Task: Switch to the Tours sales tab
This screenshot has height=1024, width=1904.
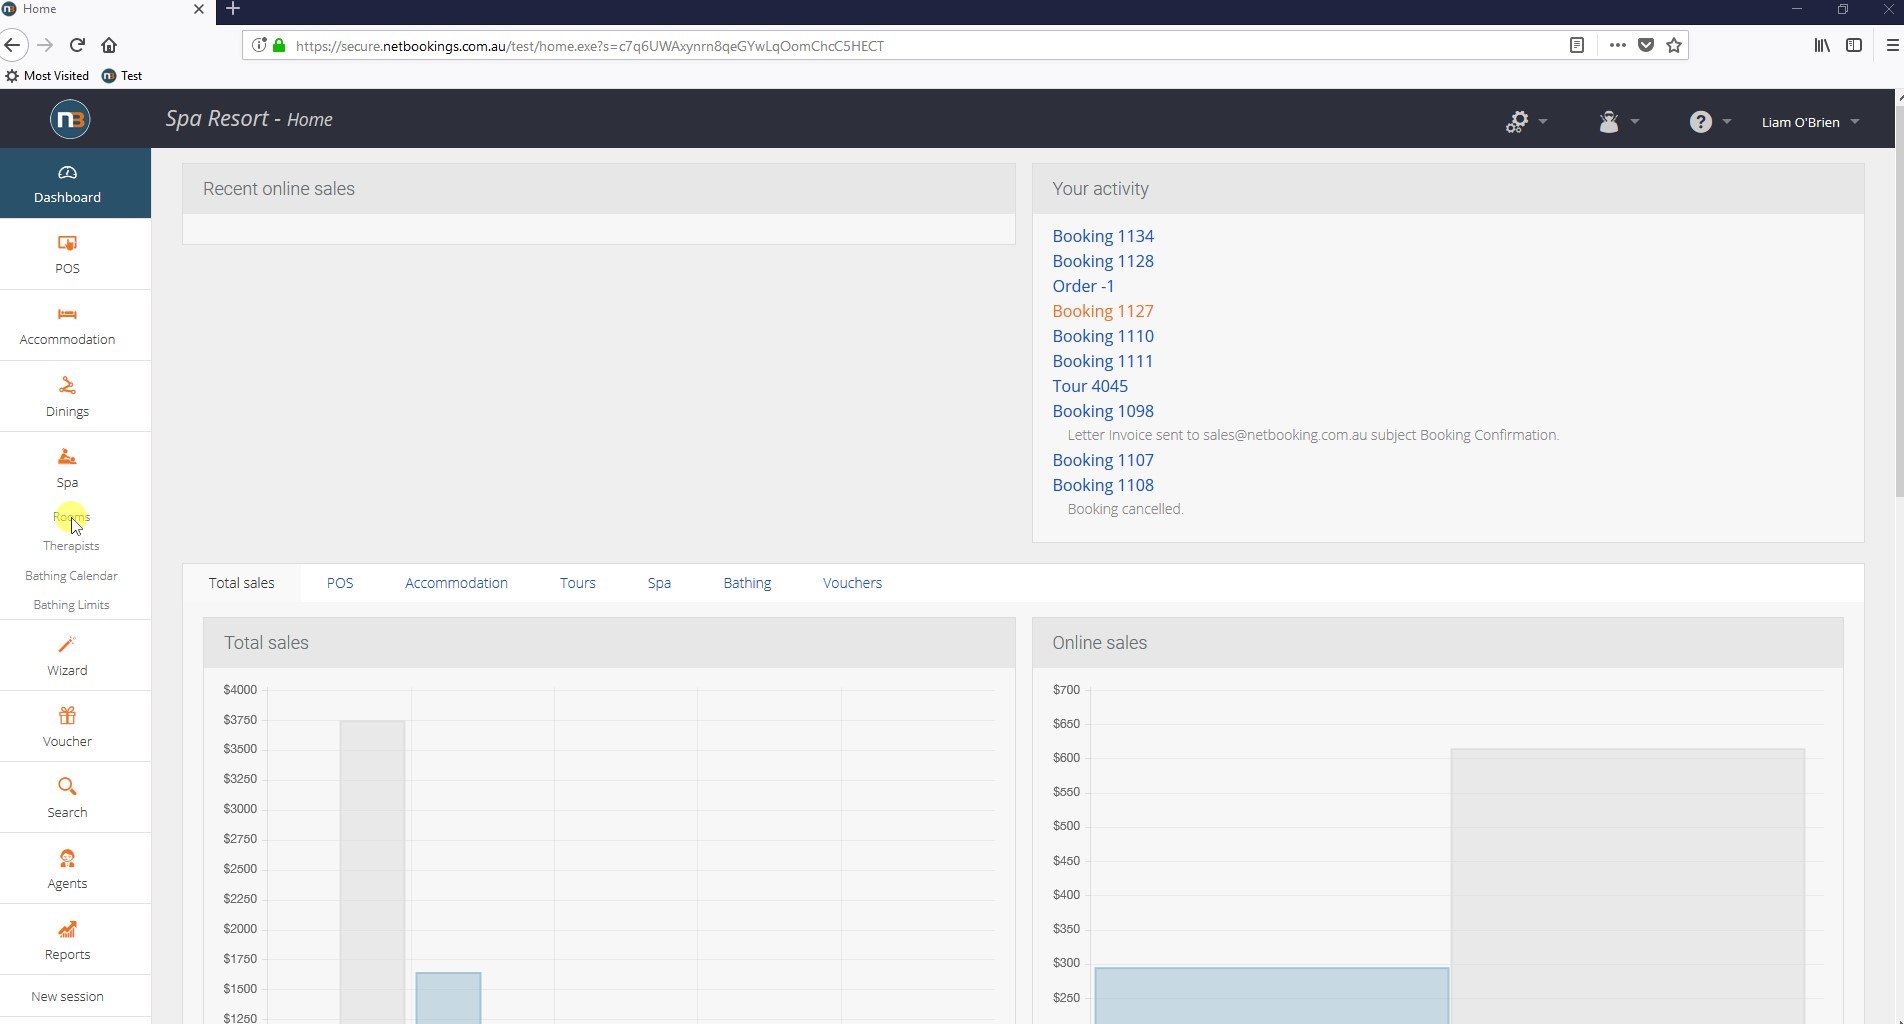Action: click(577, 583)
